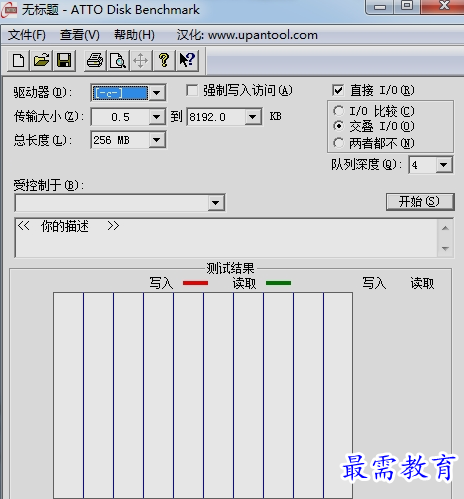Activate the context help arrow-question icon
Image resolution: width=464 pixels, height=499 pixels.
point(187,60)
